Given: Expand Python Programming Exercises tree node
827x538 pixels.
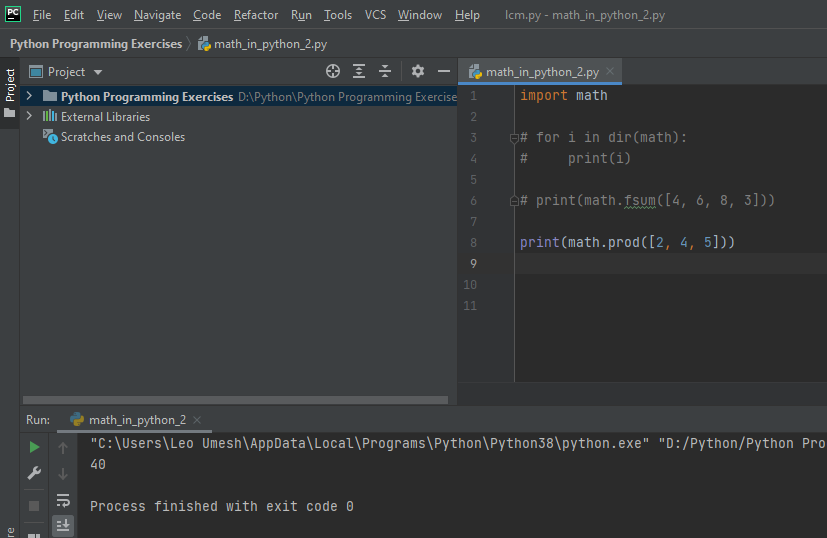Looking at the screenshot, I should [30, 96].
